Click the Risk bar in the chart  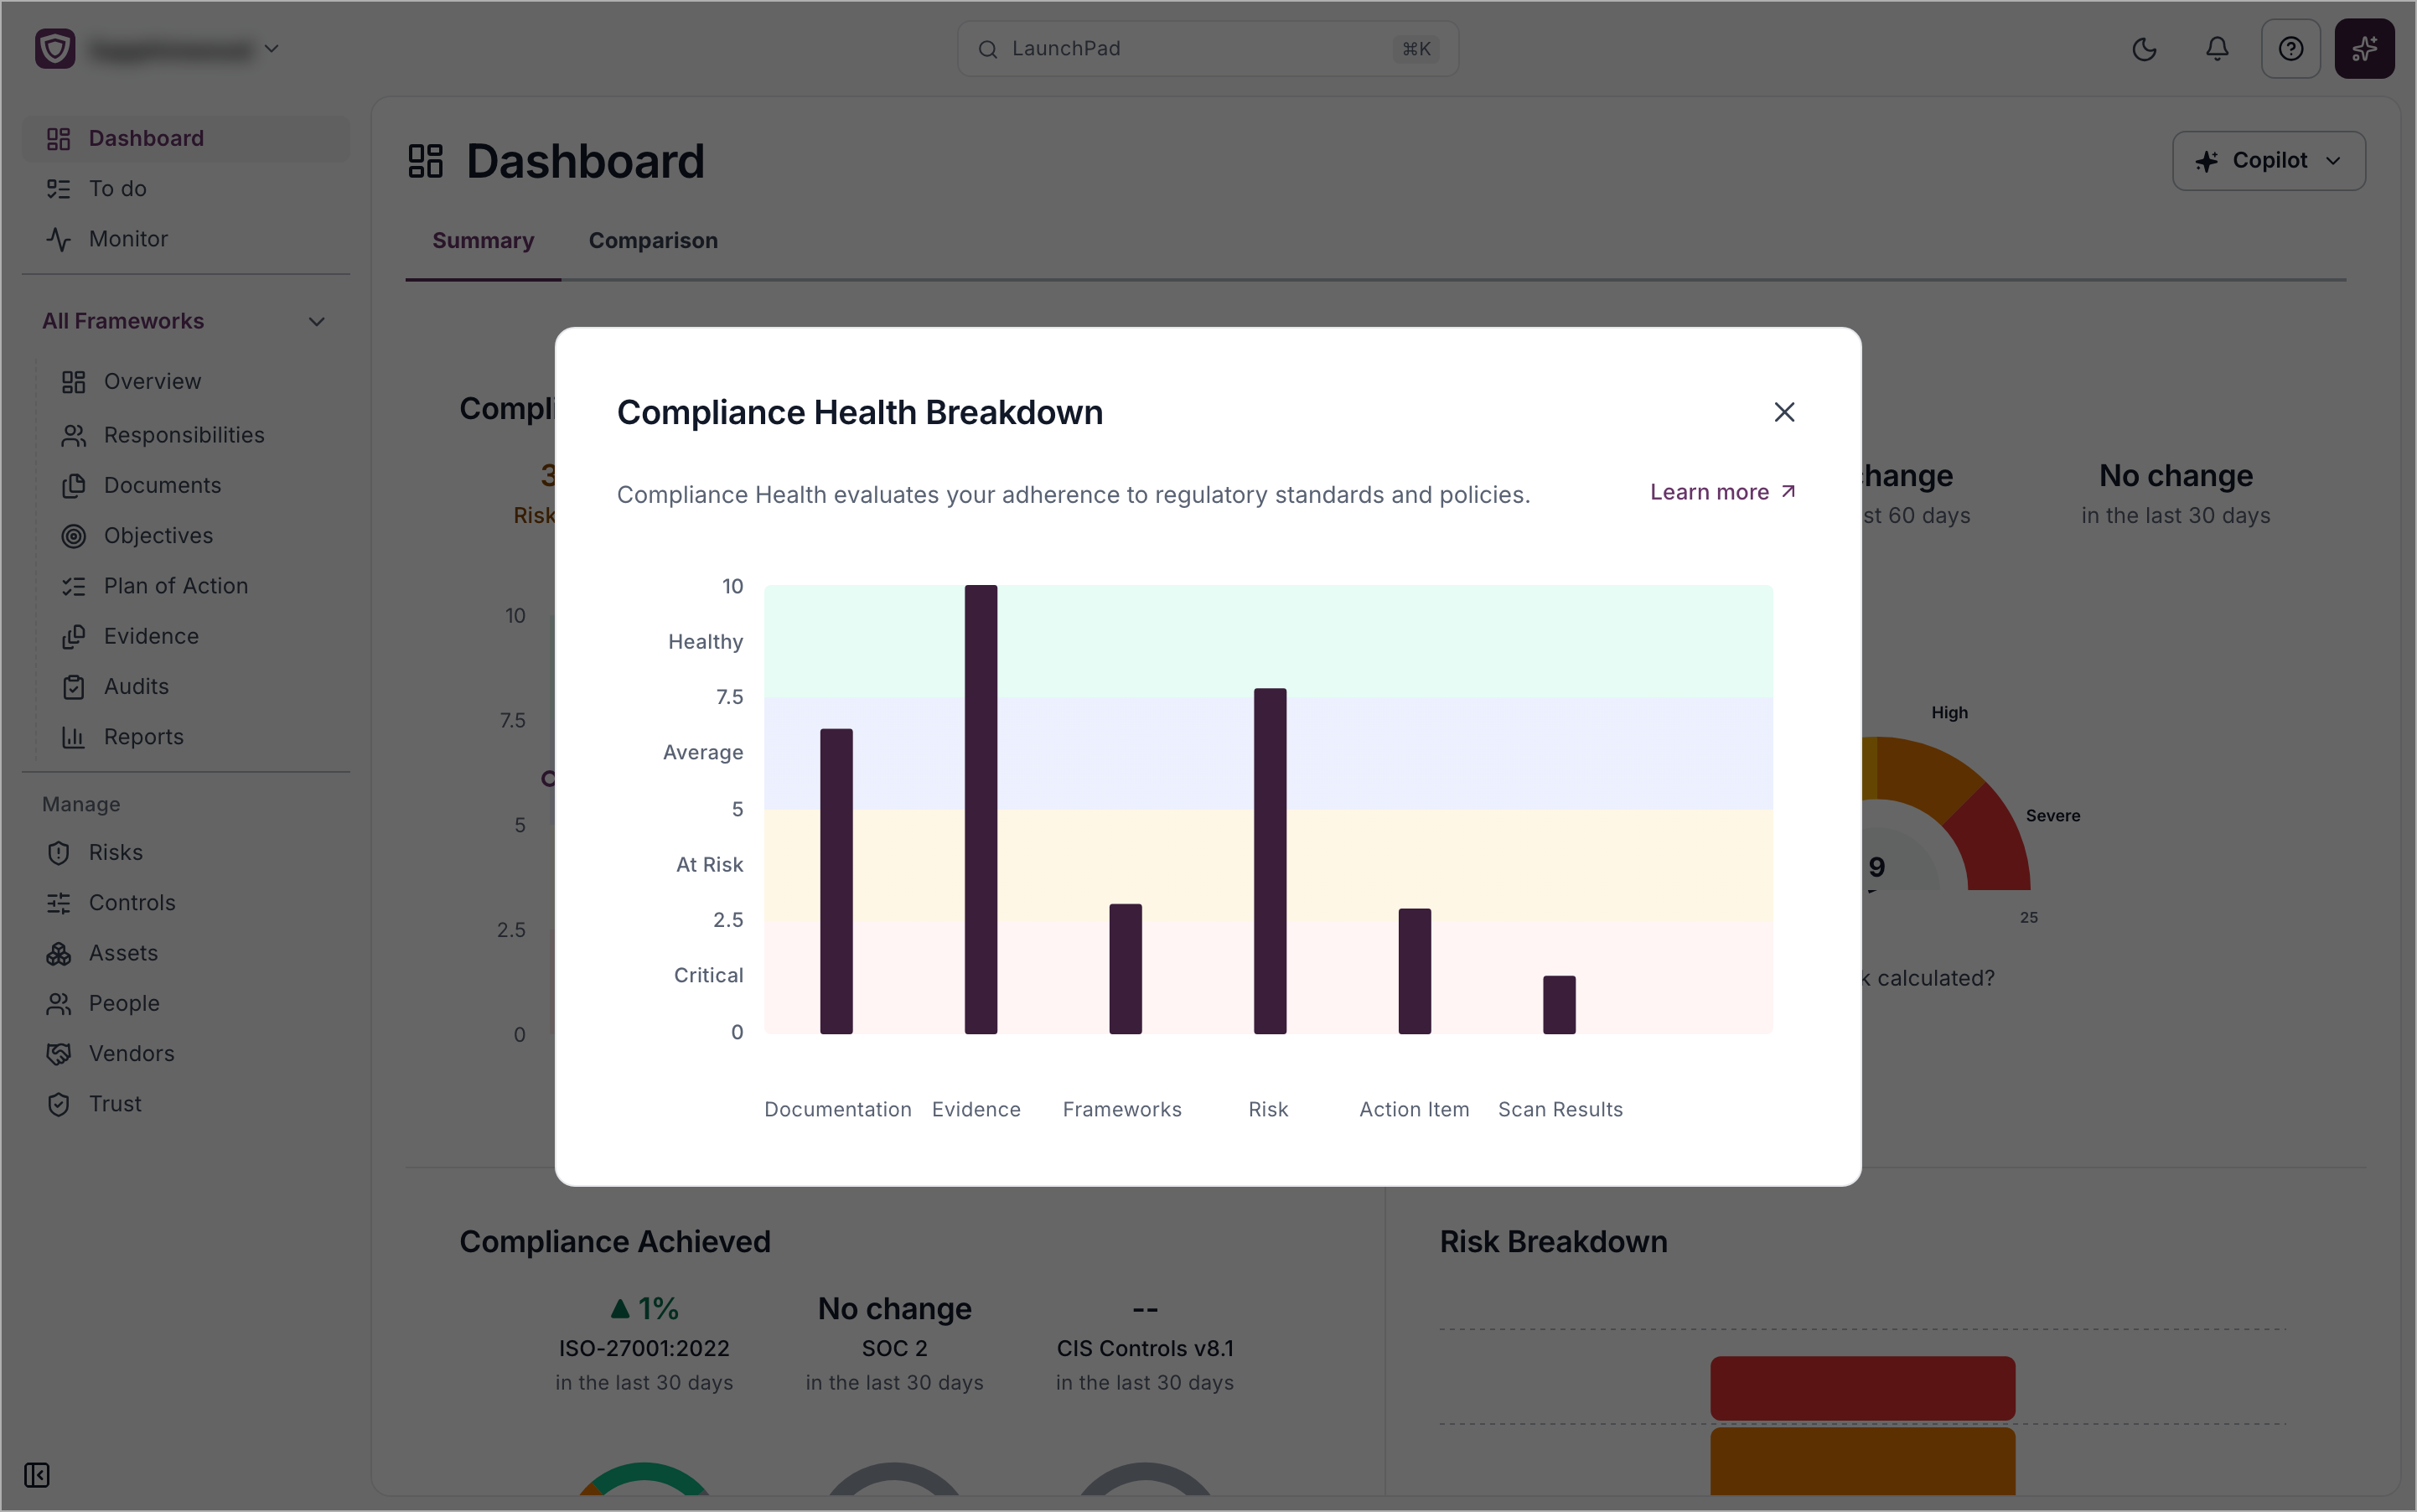[x=1270, y=860]
